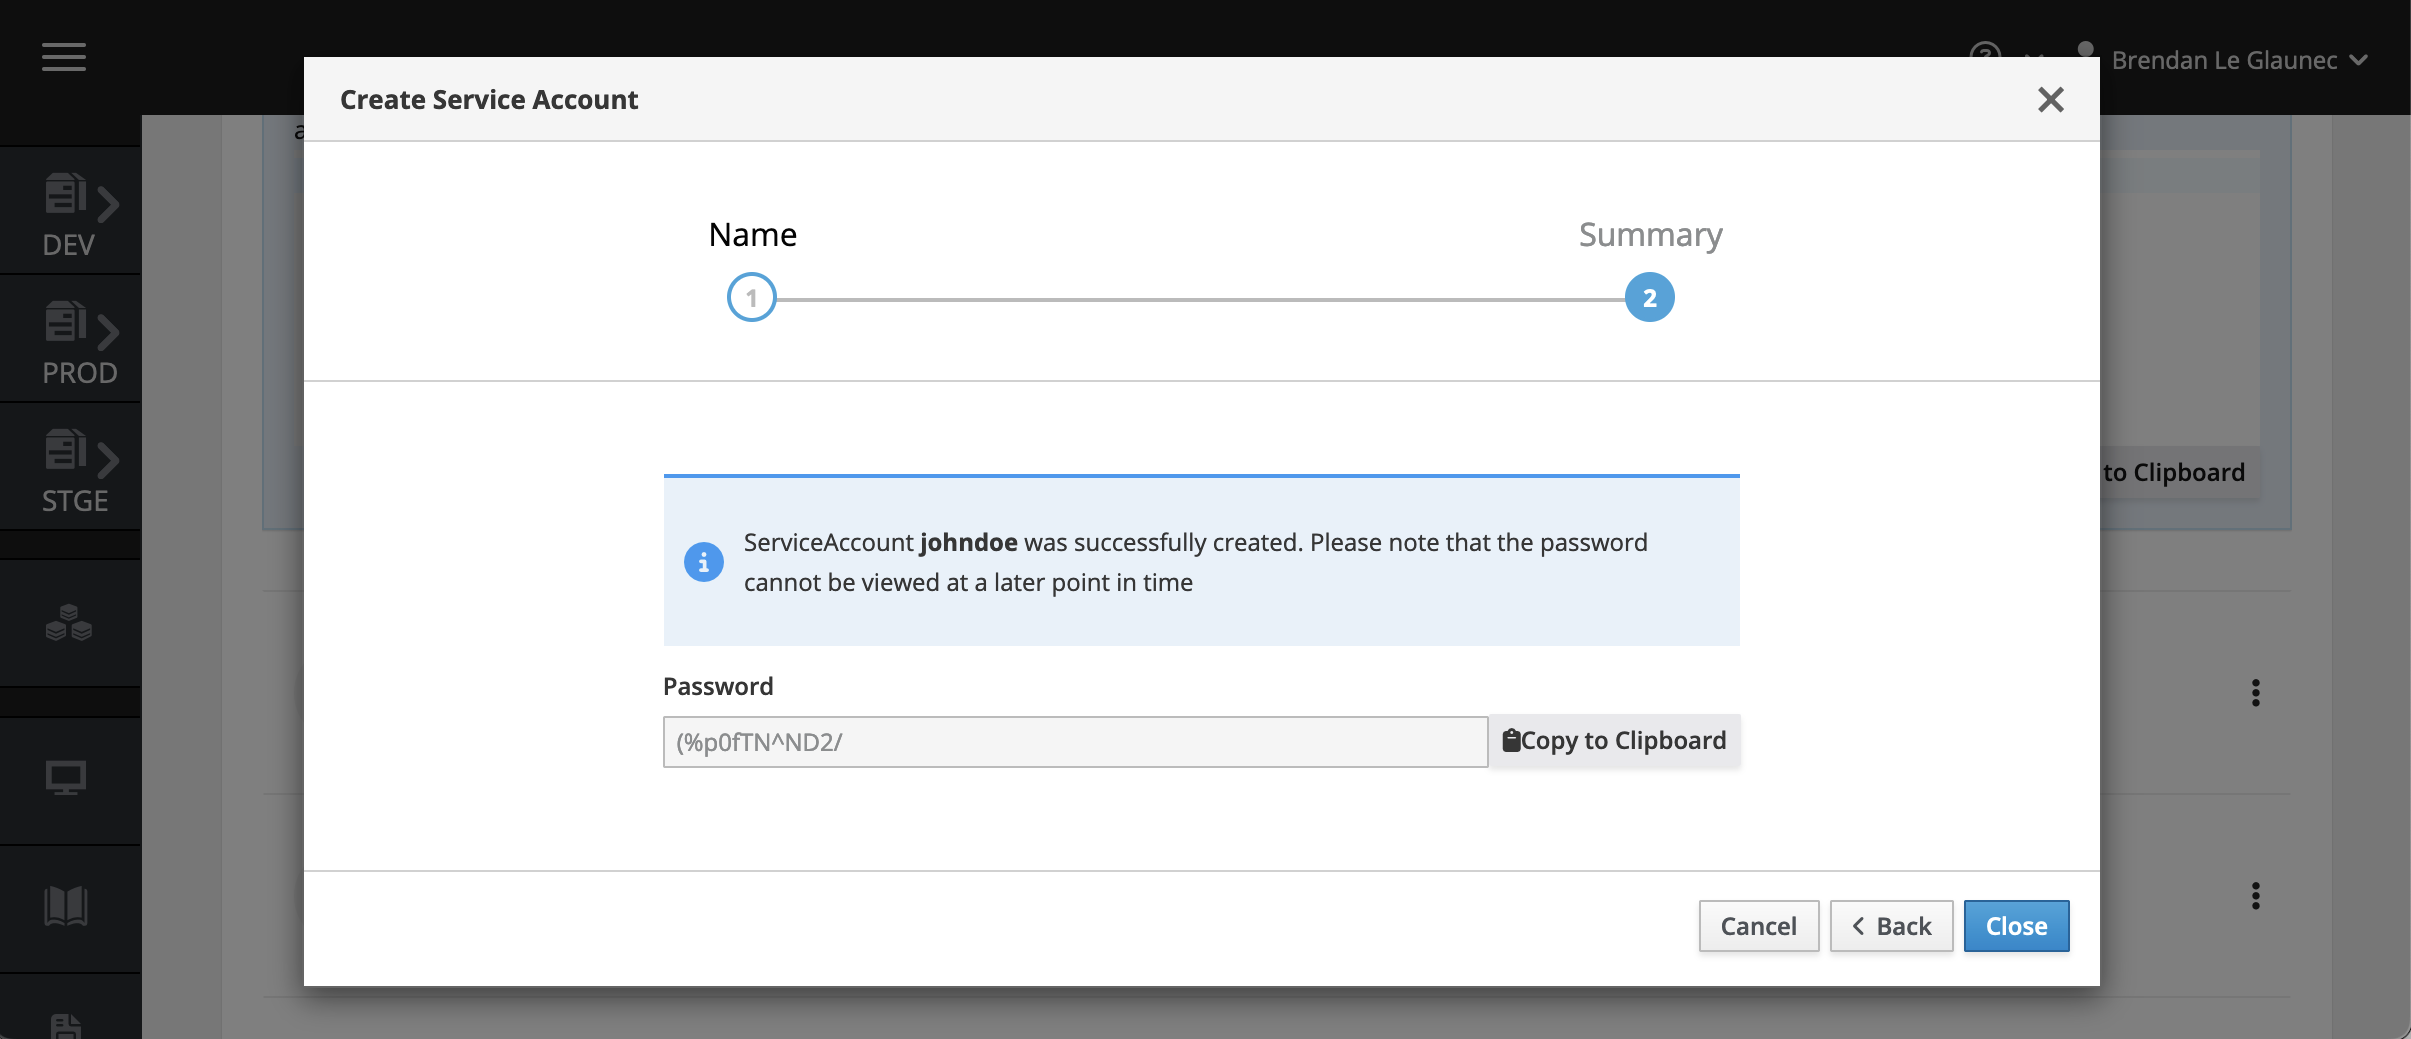Click the Name step label

point(753,235)
